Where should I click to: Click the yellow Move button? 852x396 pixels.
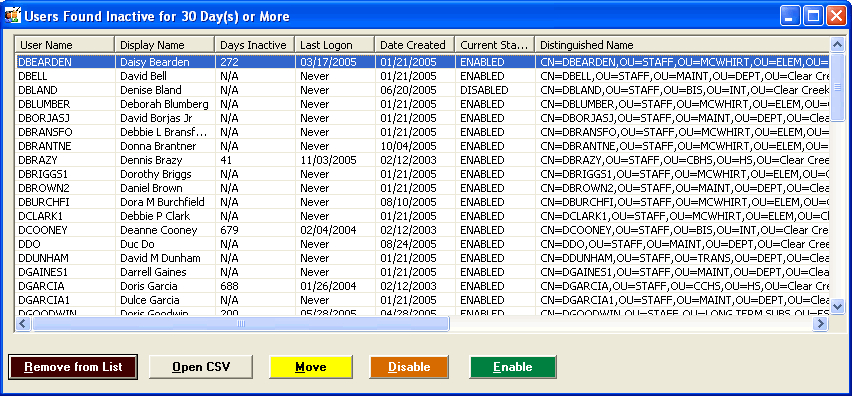click(311, 367)
